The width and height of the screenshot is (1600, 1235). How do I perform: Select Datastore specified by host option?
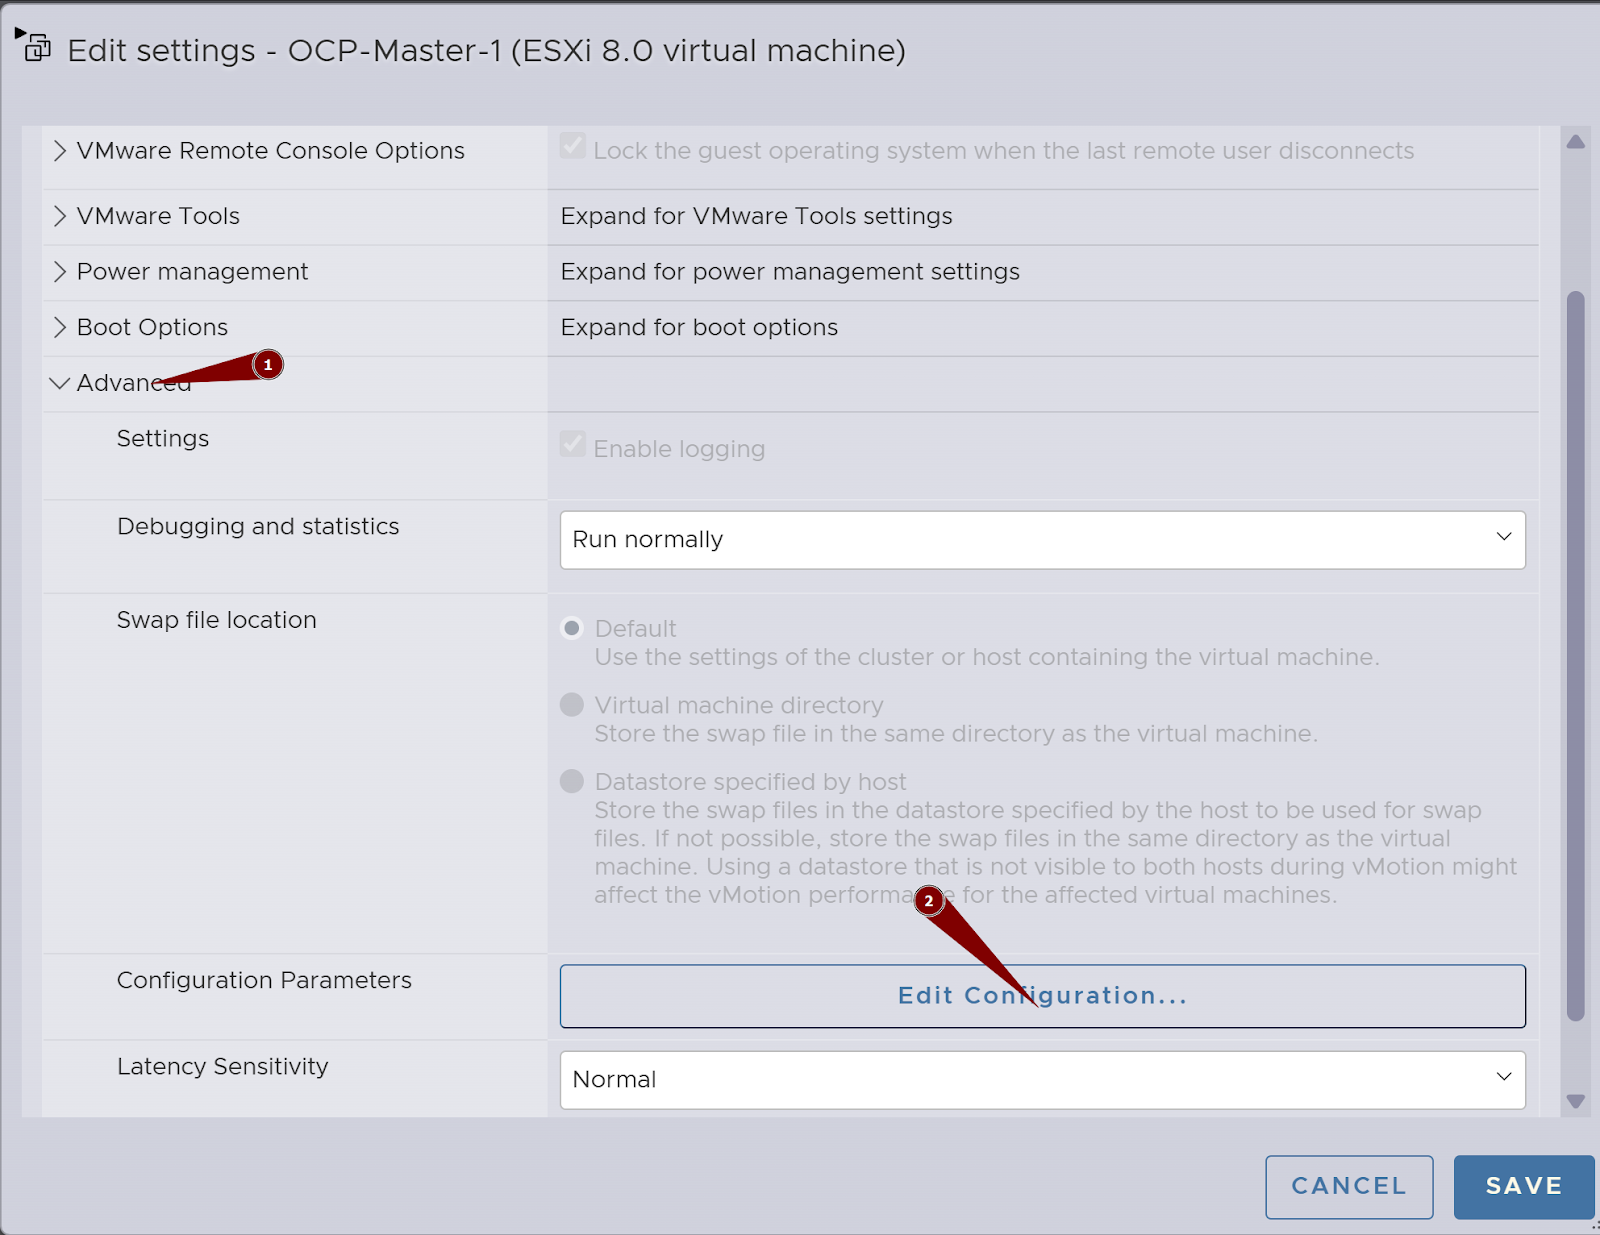tap(572, 781)
